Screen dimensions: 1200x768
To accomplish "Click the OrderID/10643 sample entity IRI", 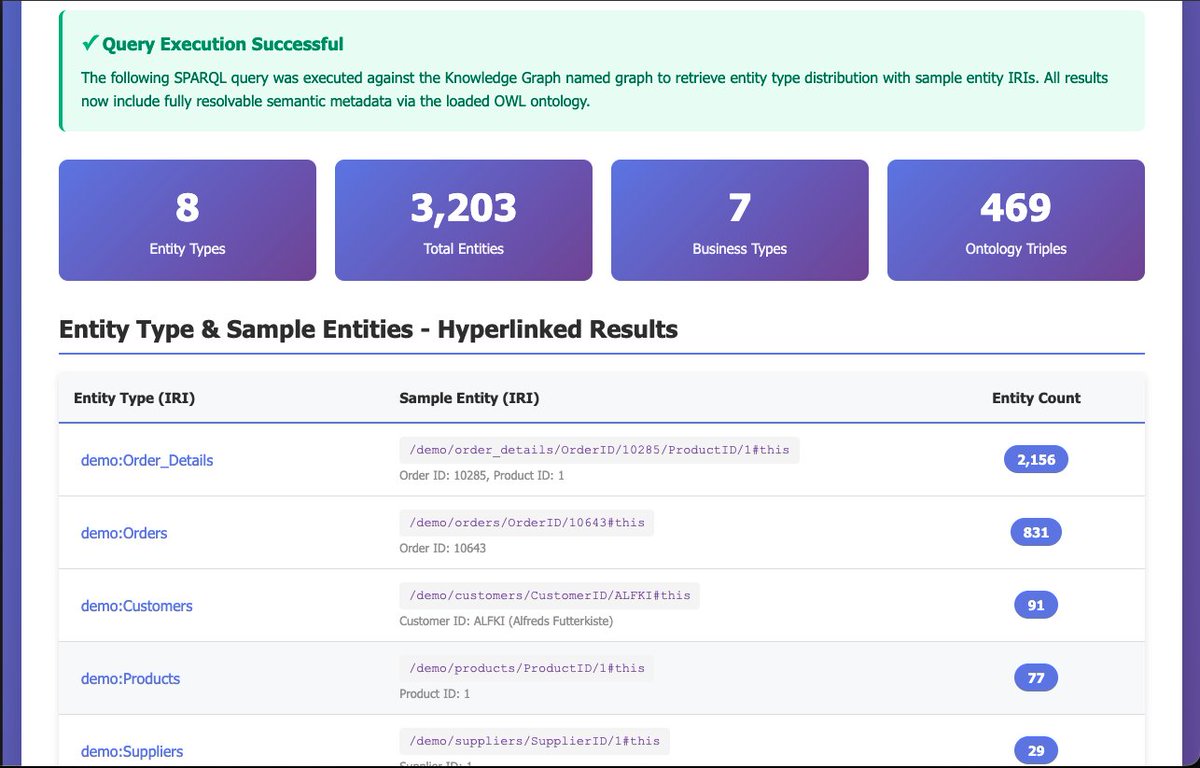I will pyautogui.click(x=526, y=522).
